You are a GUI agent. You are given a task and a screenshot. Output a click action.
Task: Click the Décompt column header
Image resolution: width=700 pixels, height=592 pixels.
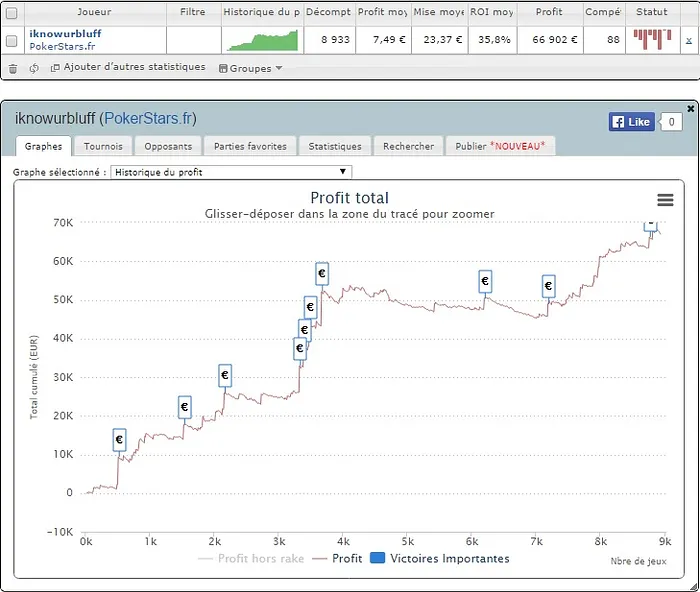[329, 12]
